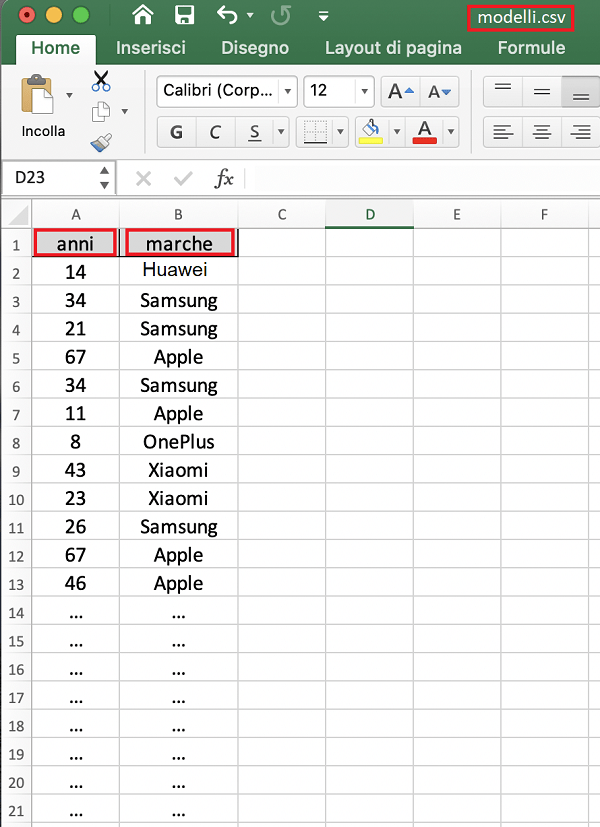Screen dimensions: 600x827
Task: Open the copy options dropdown arrow
Action: coord(125,111)
